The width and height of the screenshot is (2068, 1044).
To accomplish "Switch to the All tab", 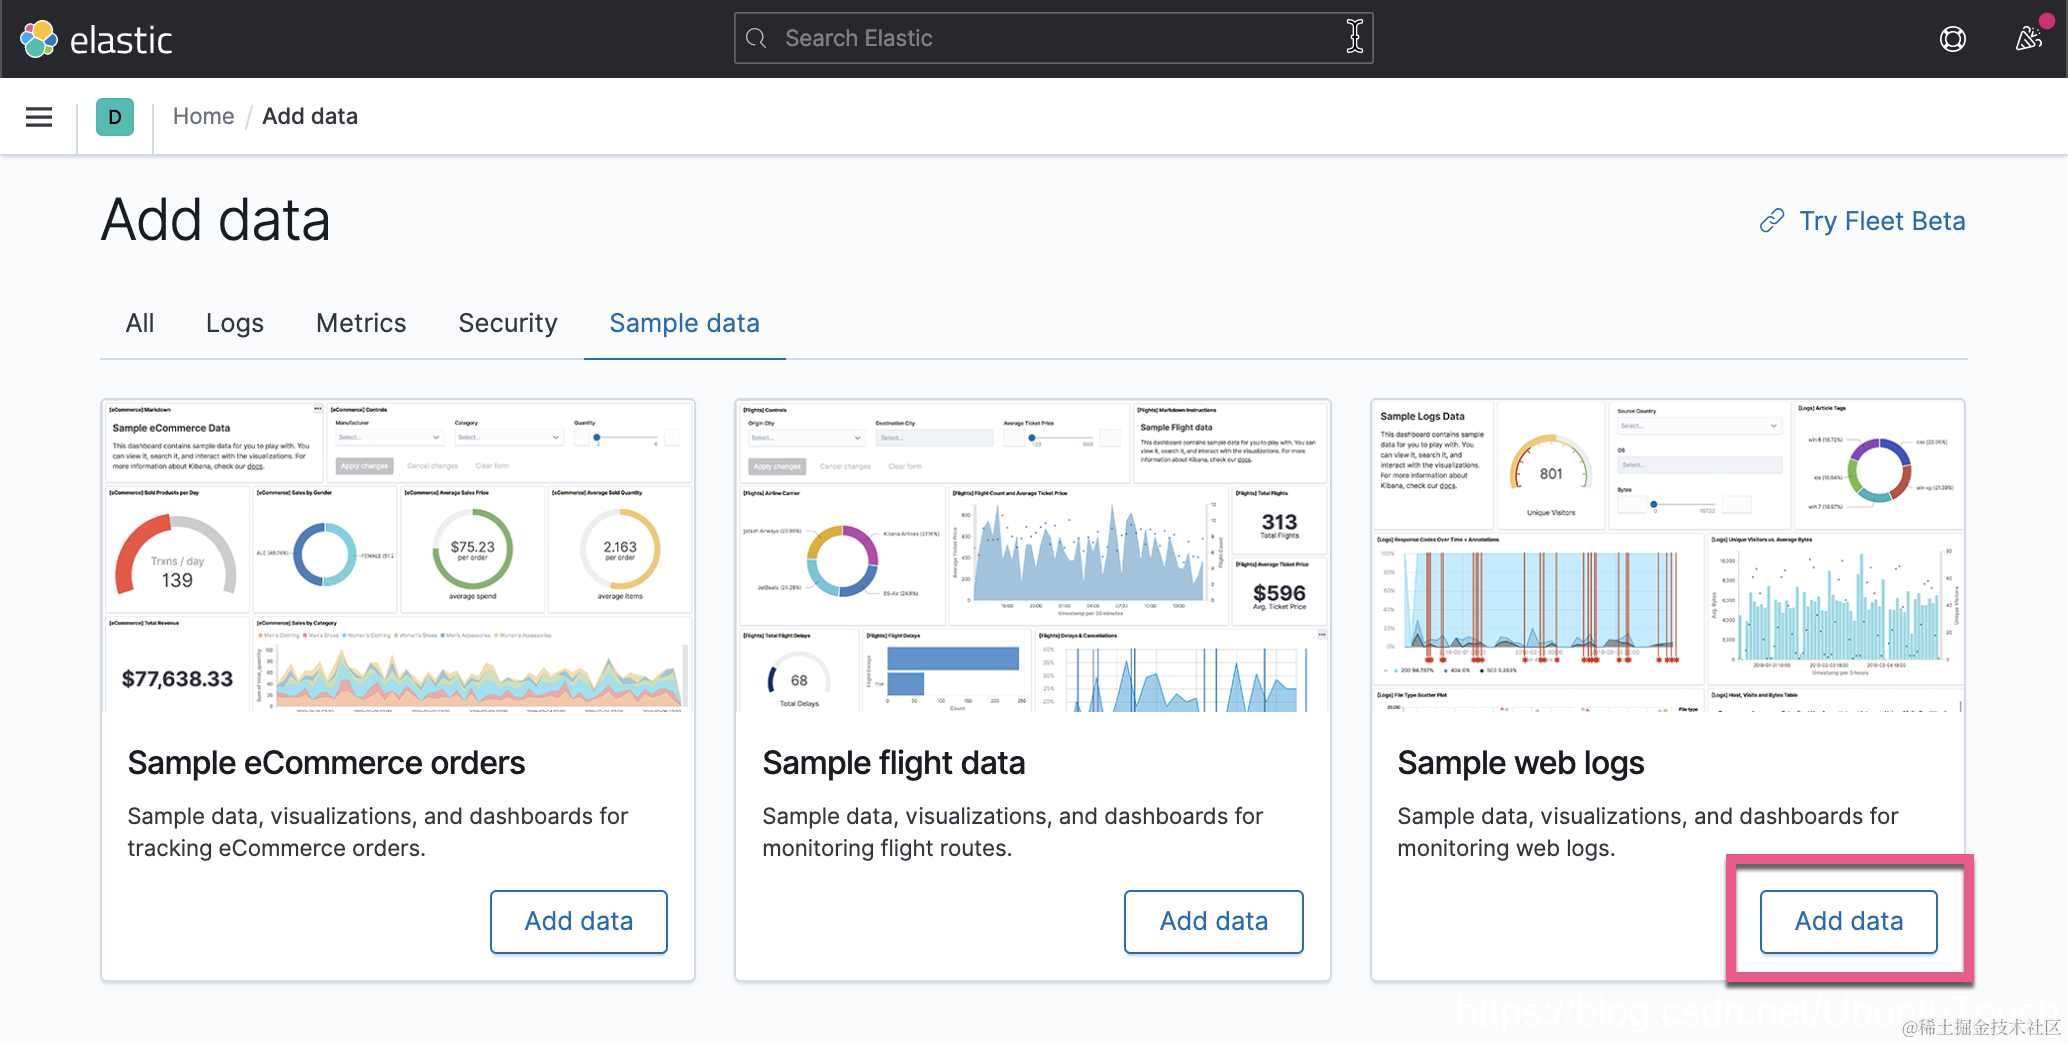I will pos(140,323).
